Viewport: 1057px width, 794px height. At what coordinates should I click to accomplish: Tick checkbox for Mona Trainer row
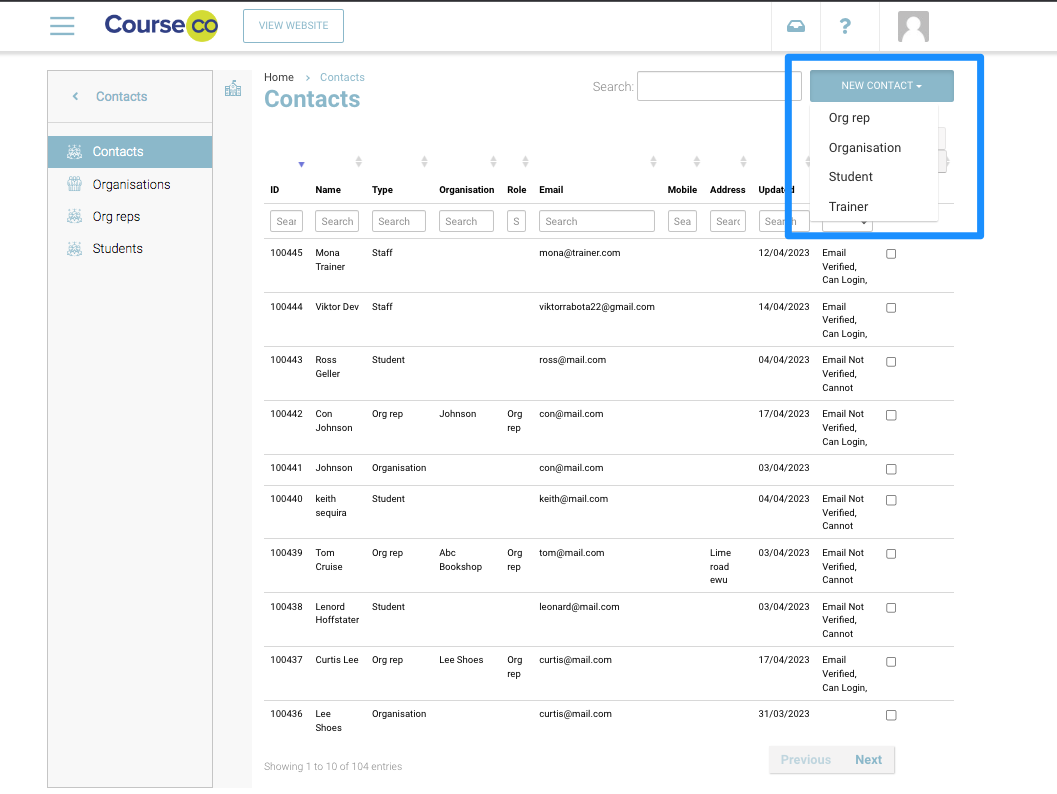(x=891, y=254)
